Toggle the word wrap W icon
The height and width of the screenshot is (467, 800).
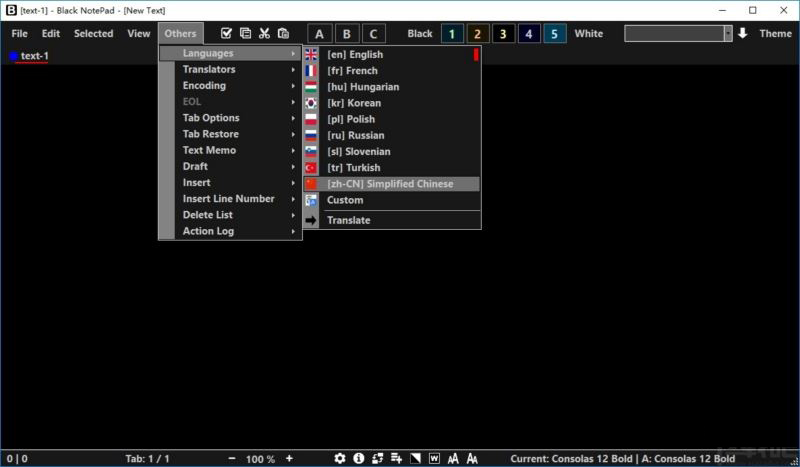[434, 458]
